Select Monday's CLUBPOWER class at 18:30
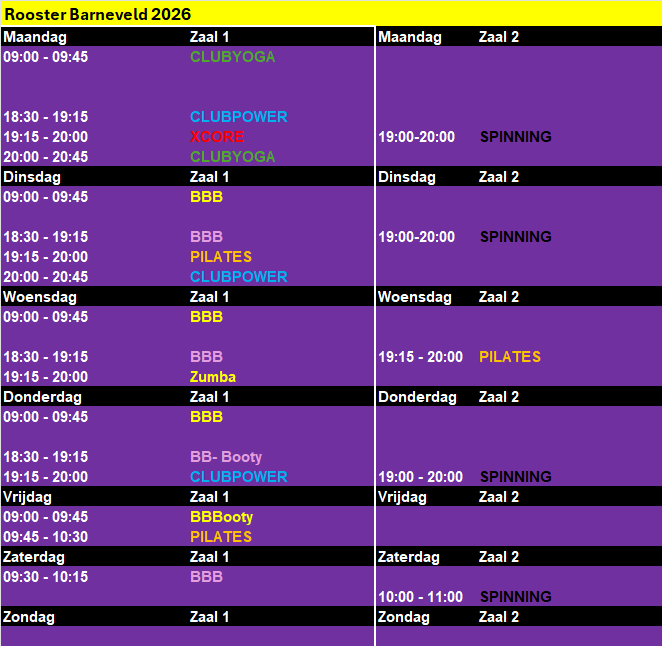Viewport: 662px width, 646px height. (238, 117)
